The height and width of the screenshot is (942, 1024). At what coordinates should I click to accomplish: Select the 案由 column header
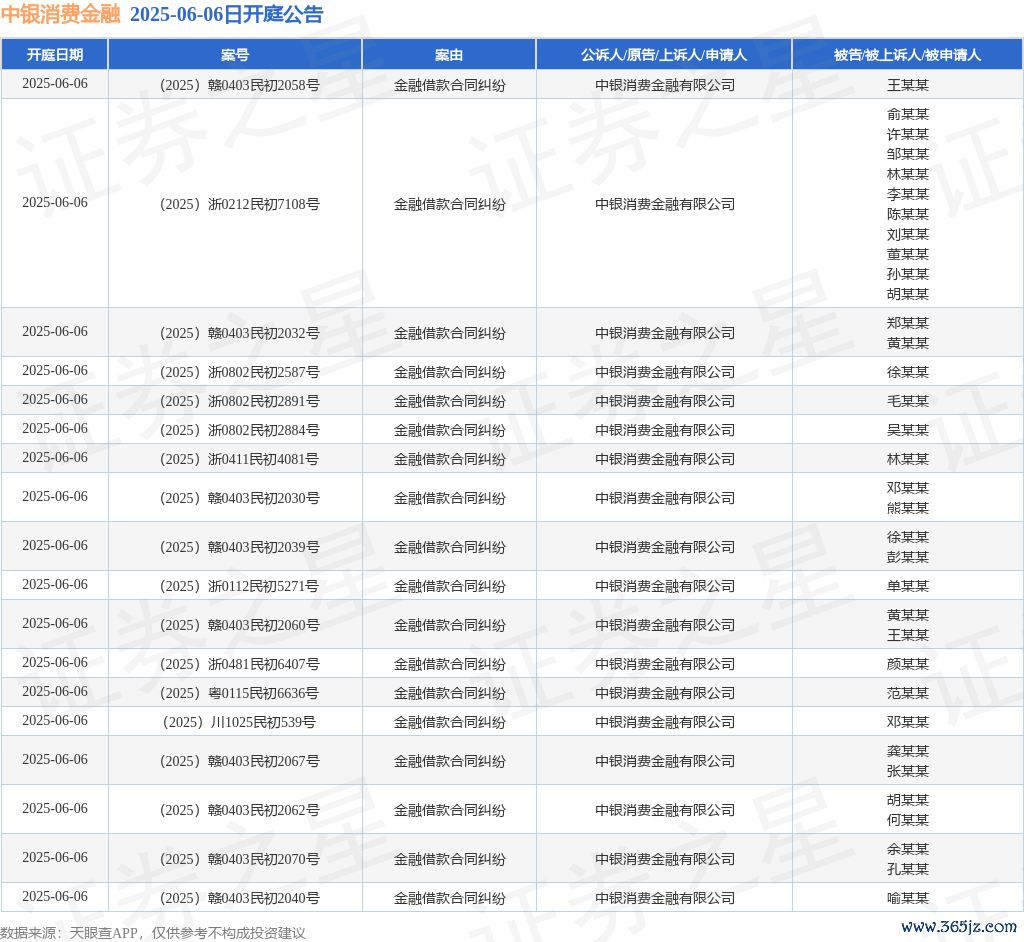pyautogui.click(x=449, y=55)
